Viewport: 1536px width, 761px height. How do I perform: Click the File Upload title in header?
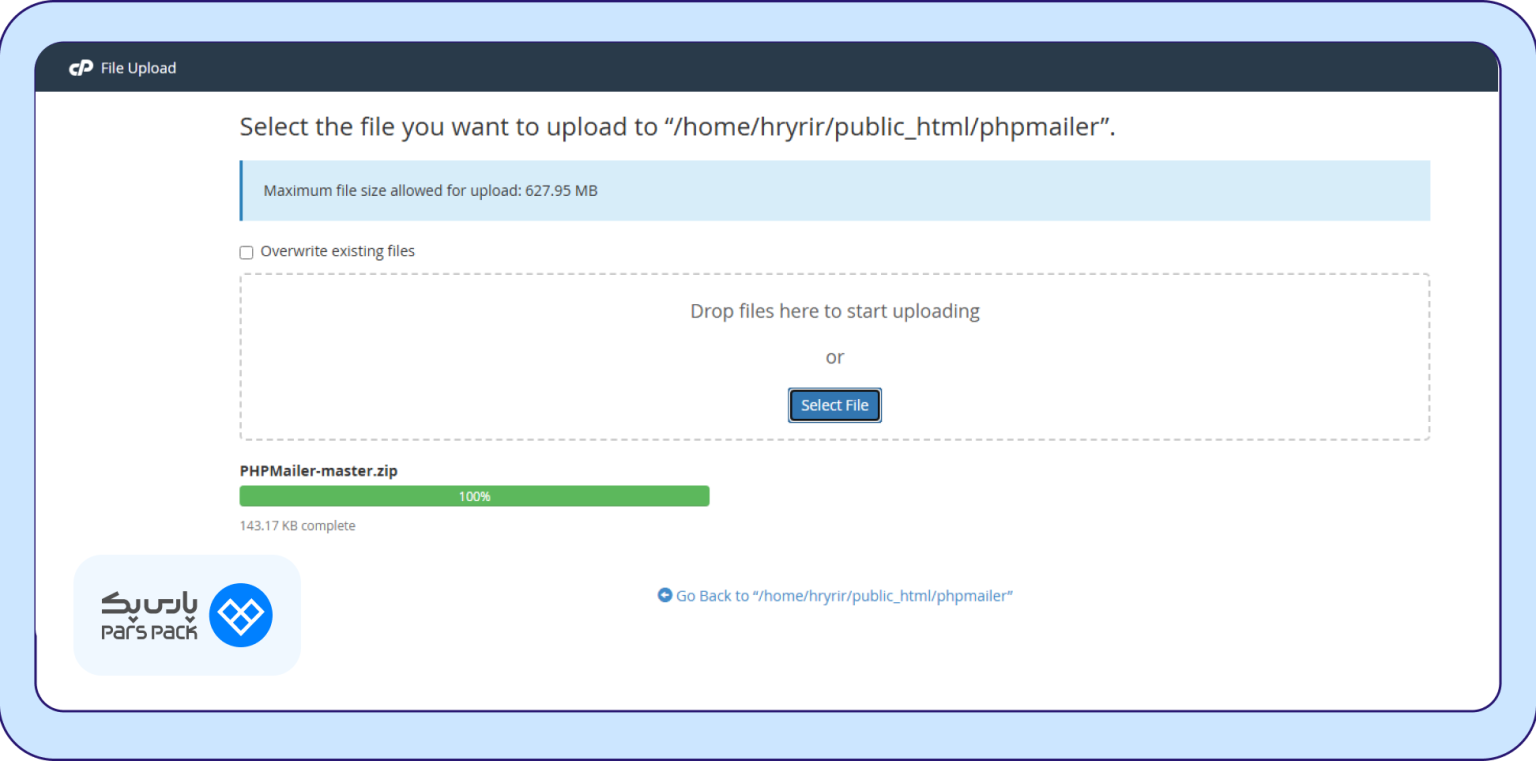pyautogui.click(x=138, y=68)
